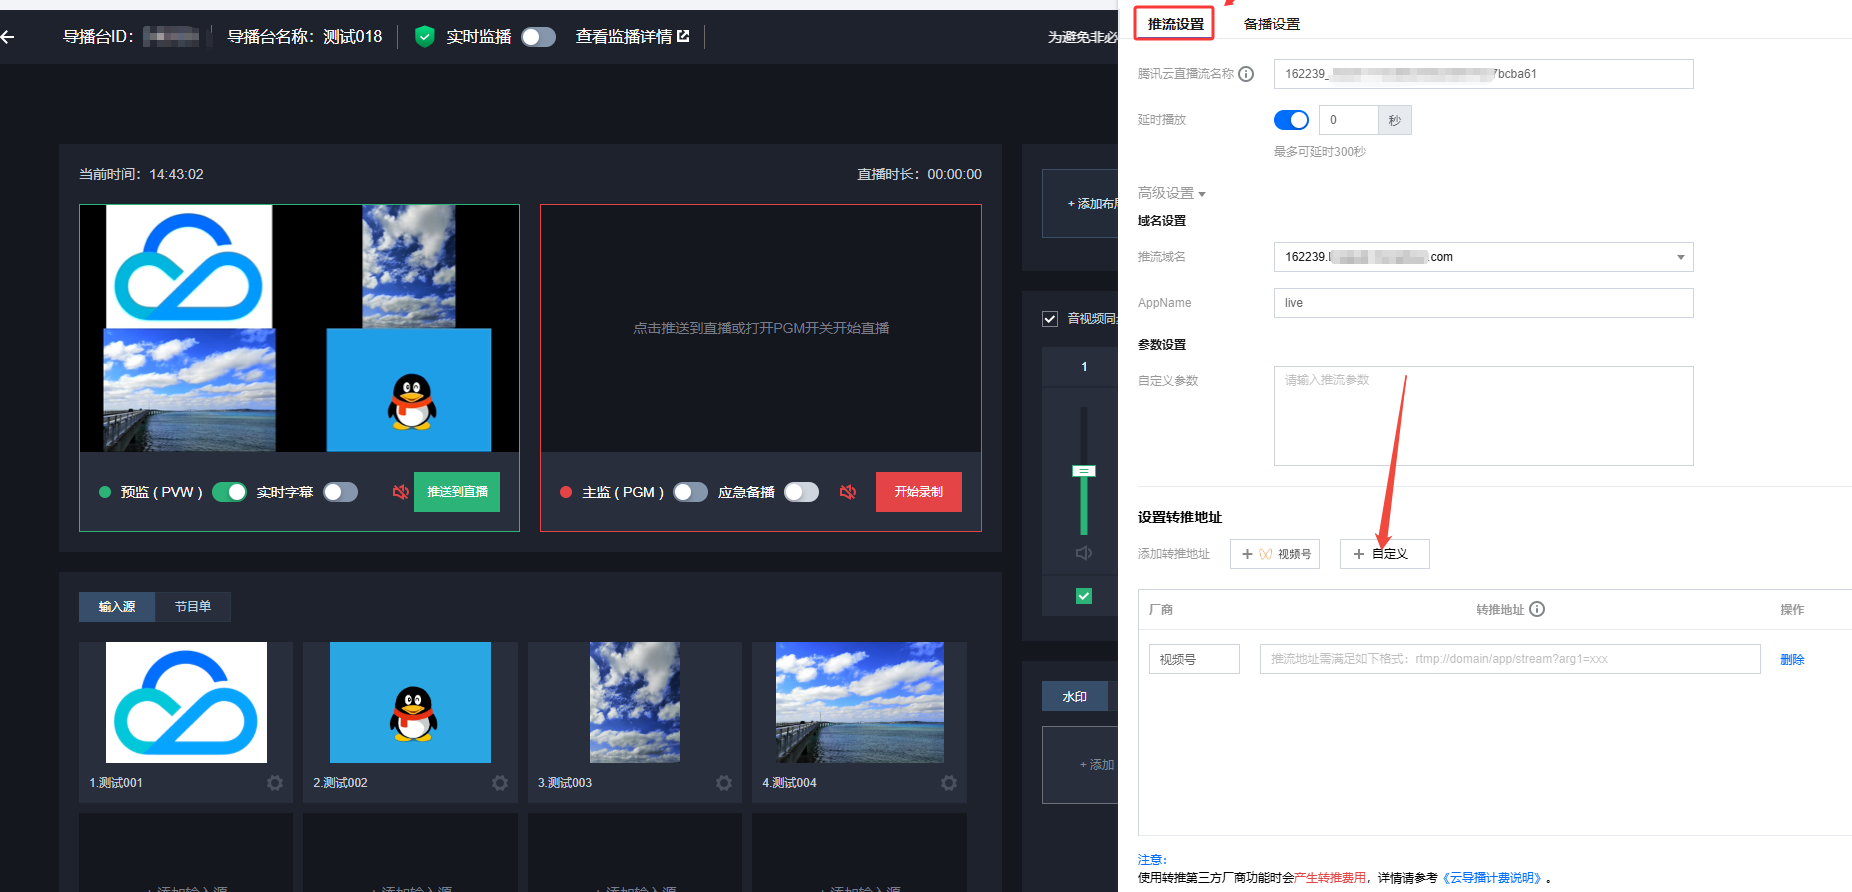Image resolution: width=1852 pixels, height=892 pixels.
Task: Click the back arrow icon
Action: pos(8,37)
